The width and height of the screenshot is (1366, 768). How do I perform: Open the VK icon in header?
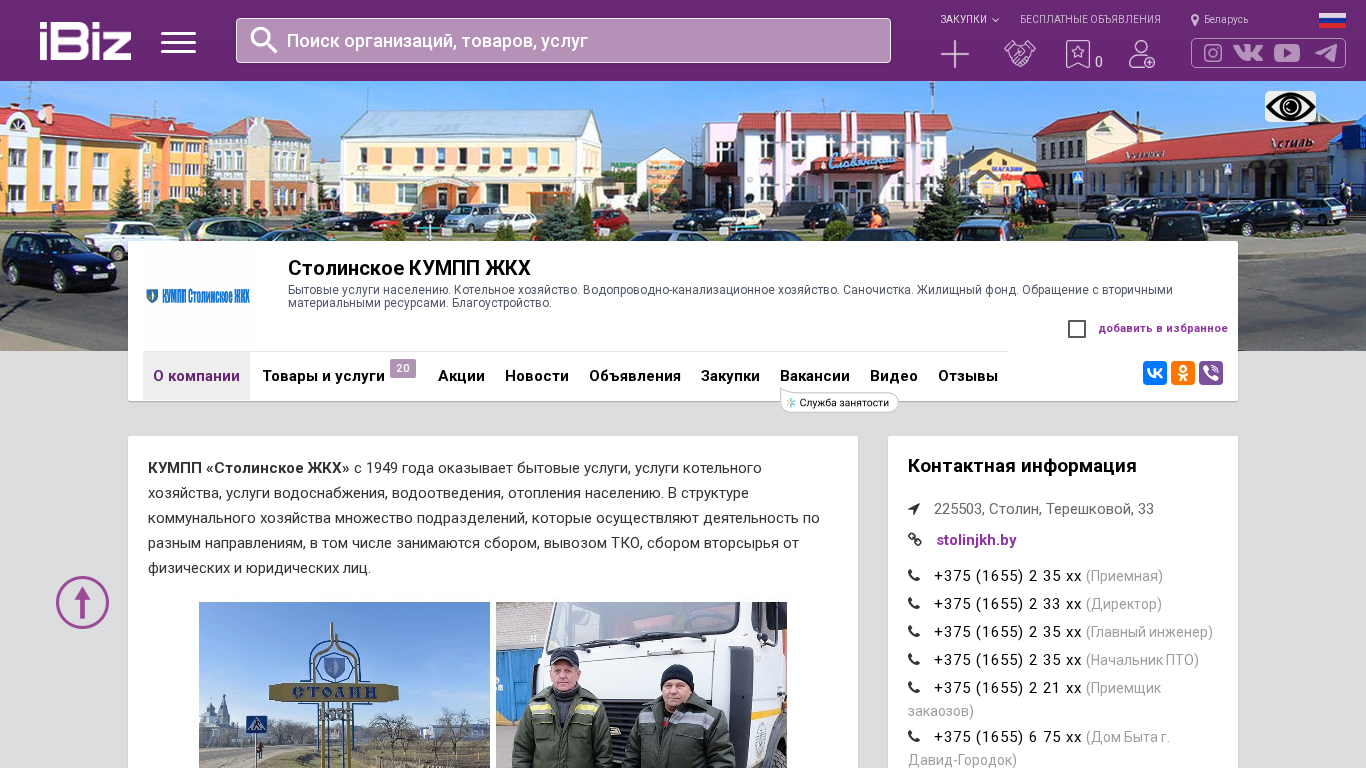click(1248, 53)
